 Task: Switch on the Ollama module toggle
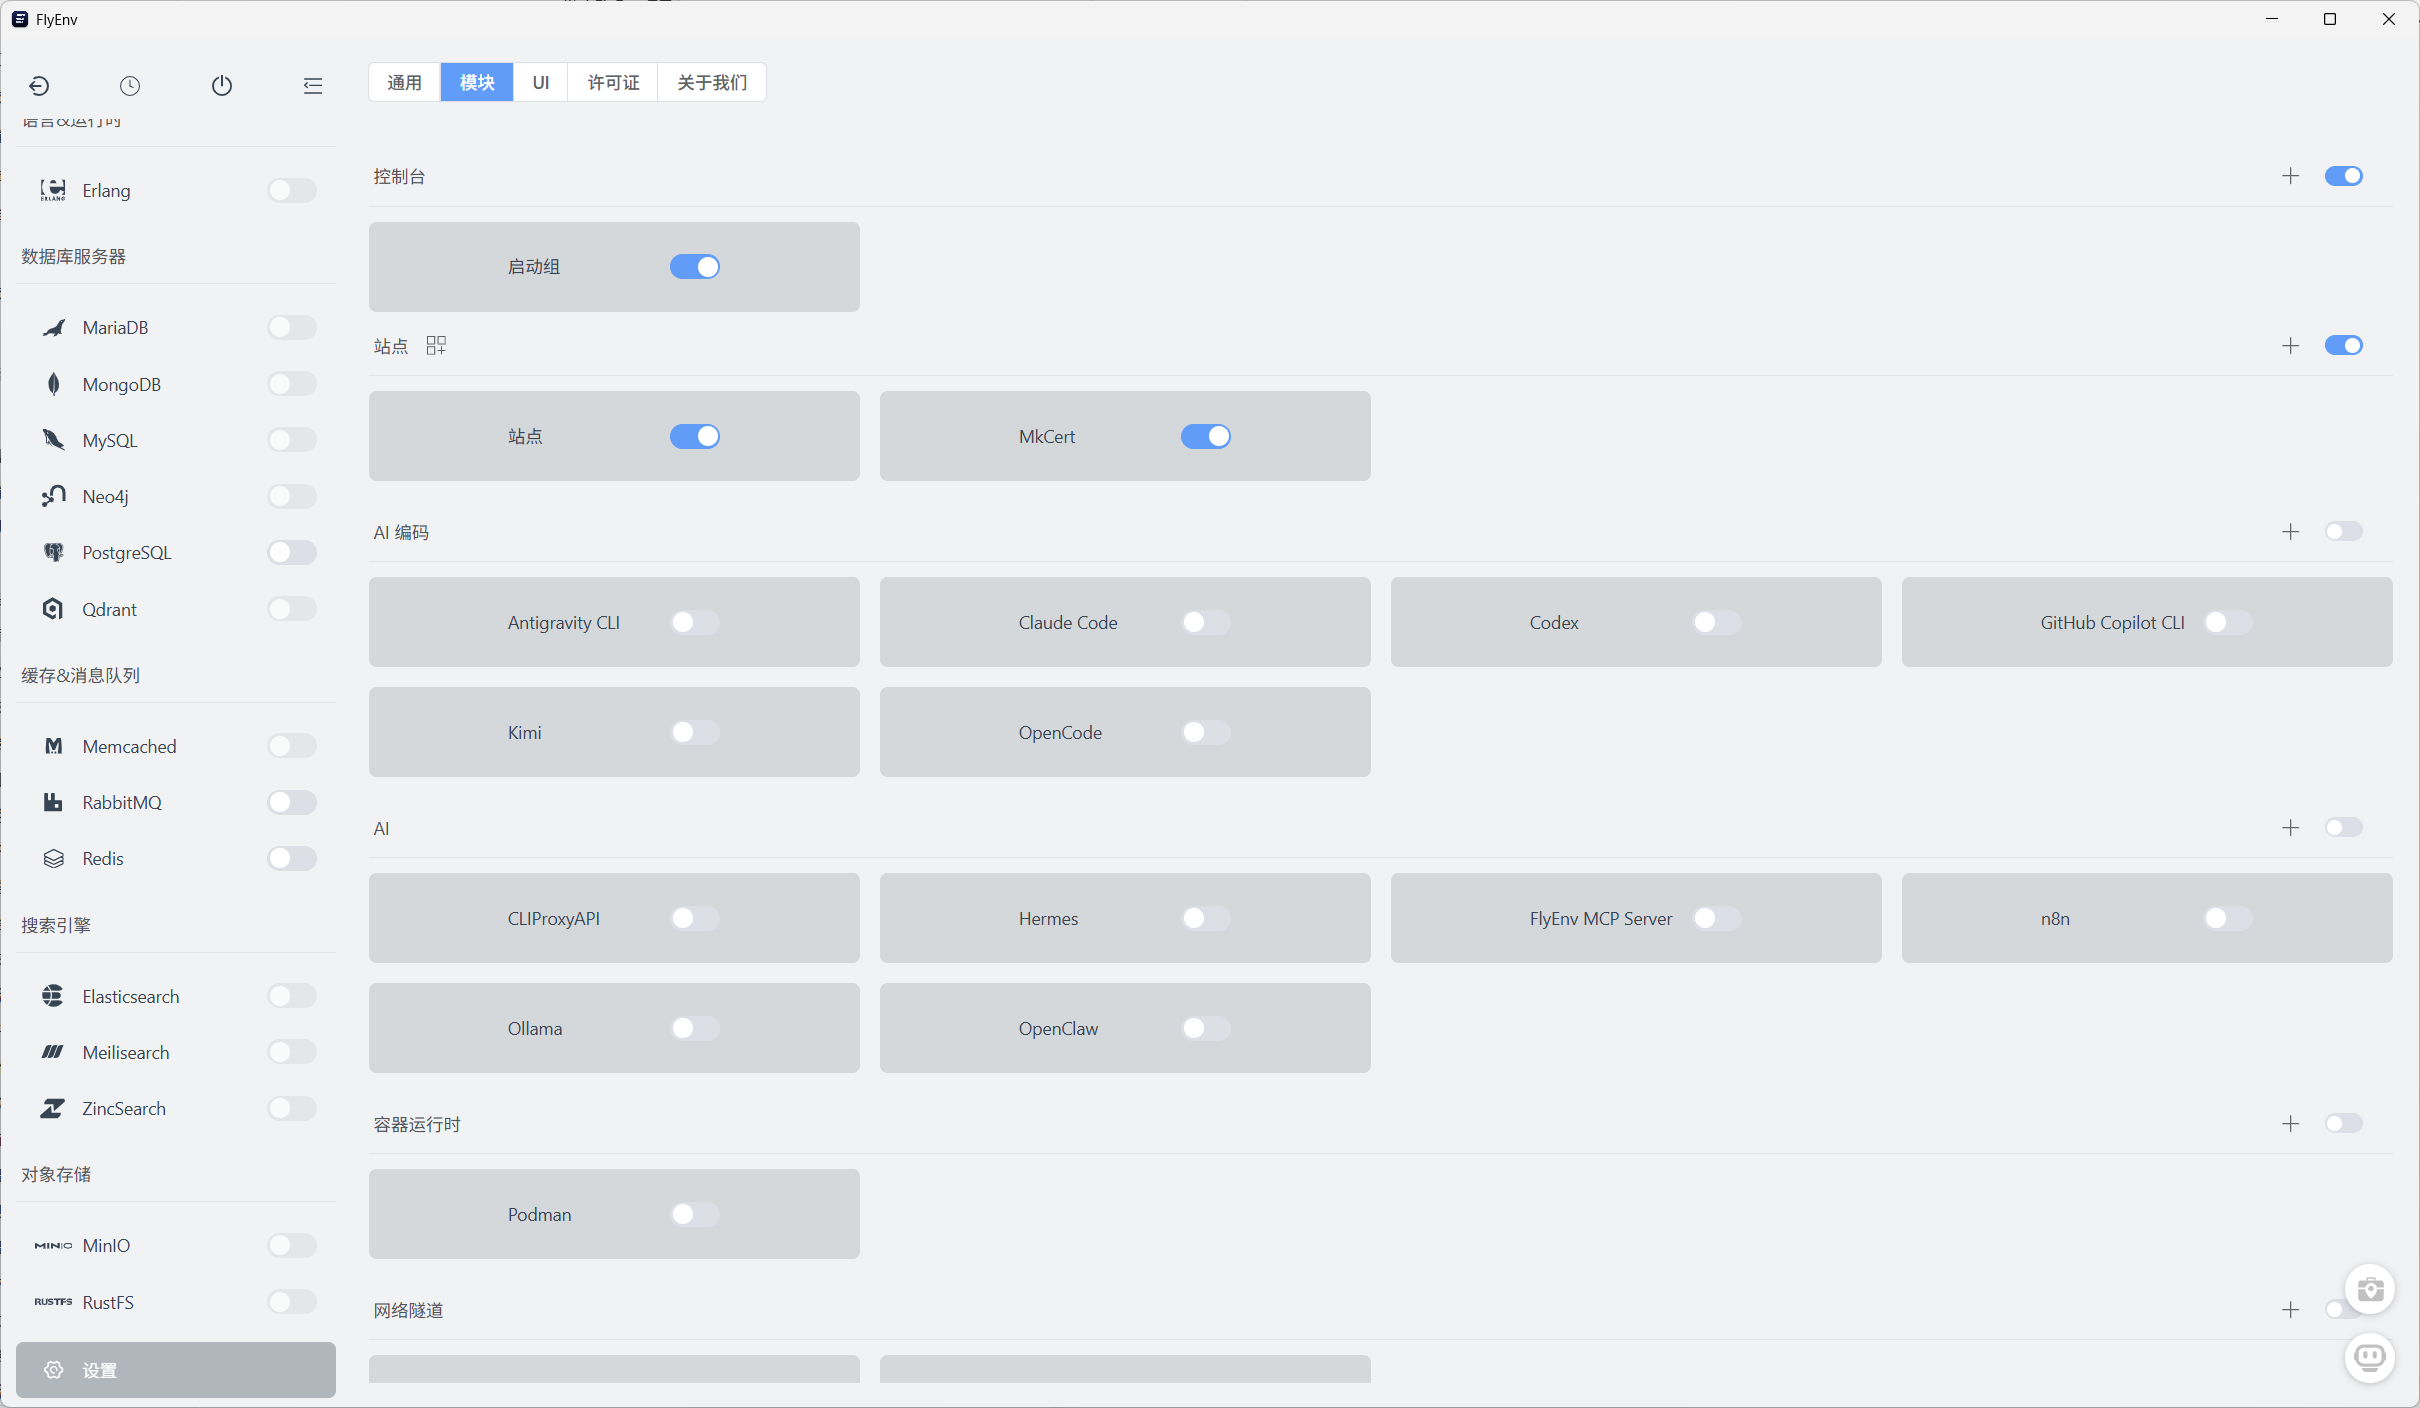(695, 1028)
